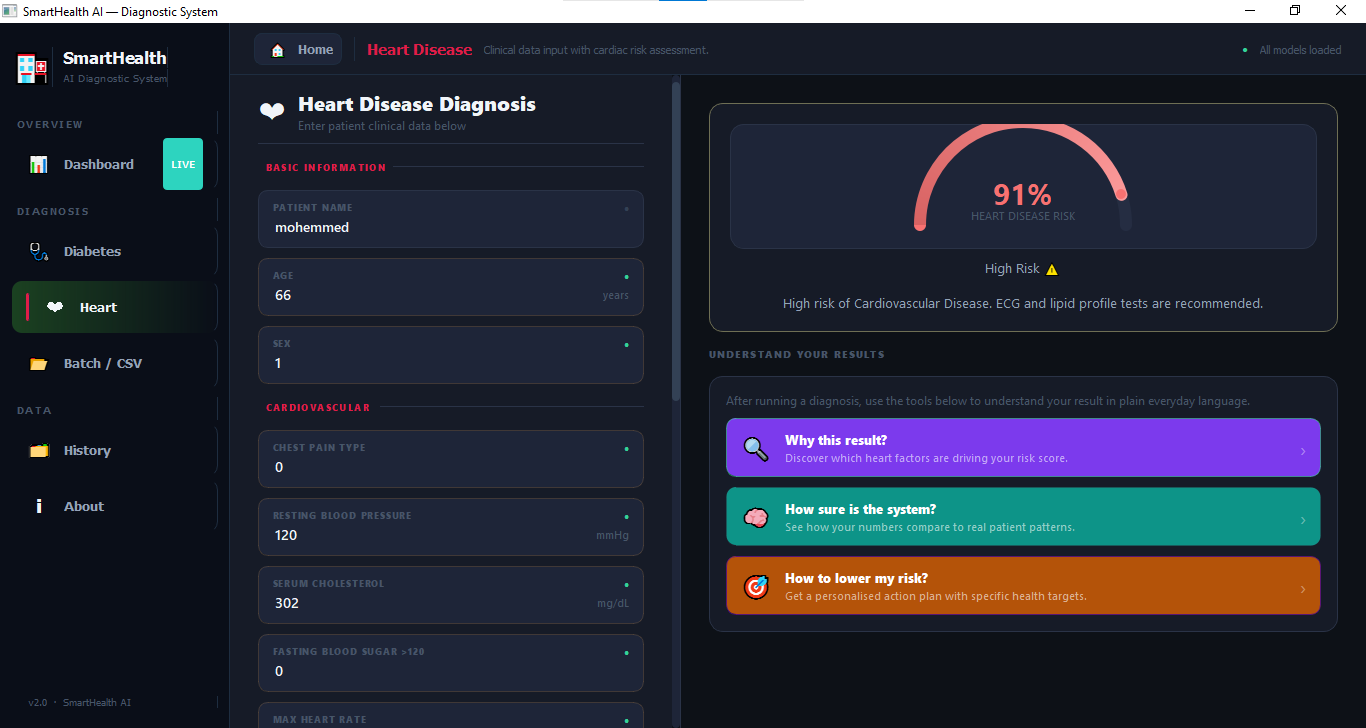The width and height of the screenshot is (1366, 728).
Task: Click the Heart icon in sidebar
Action: pyautogui.click(x=55, y=307)
